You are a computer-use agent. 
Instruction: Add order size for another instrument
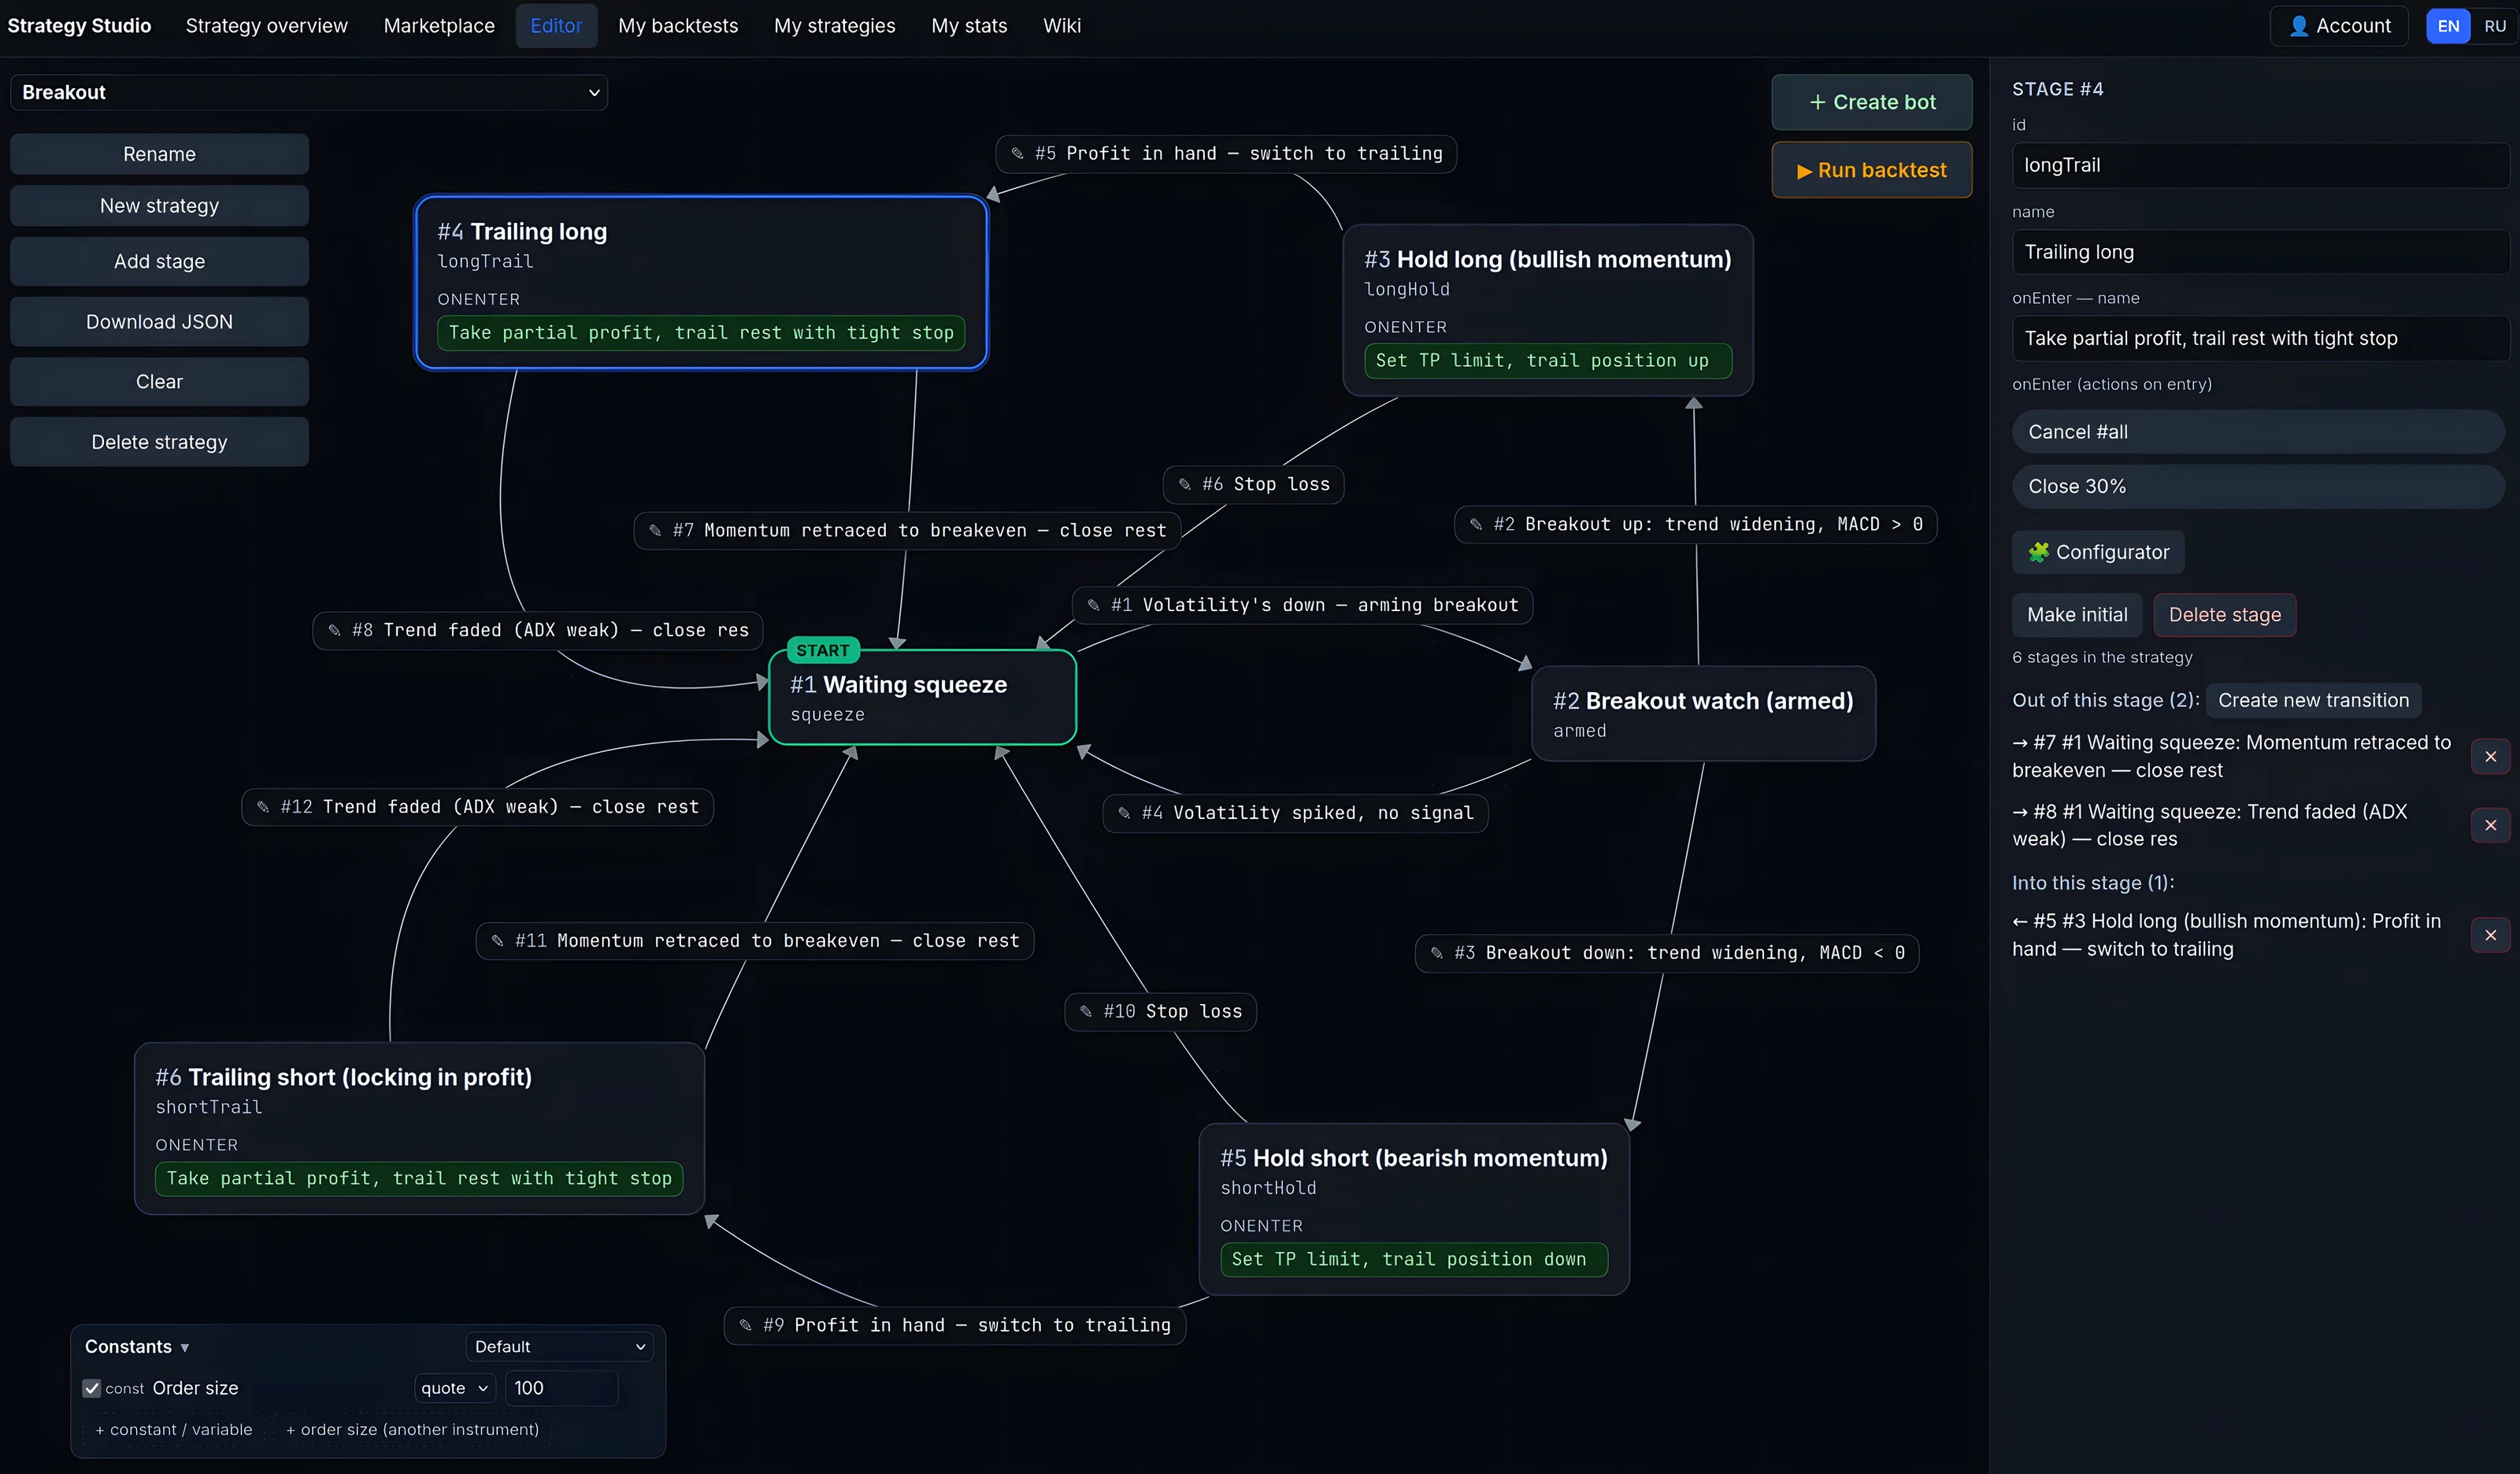pyautogui.click(x=412, y=1430)
